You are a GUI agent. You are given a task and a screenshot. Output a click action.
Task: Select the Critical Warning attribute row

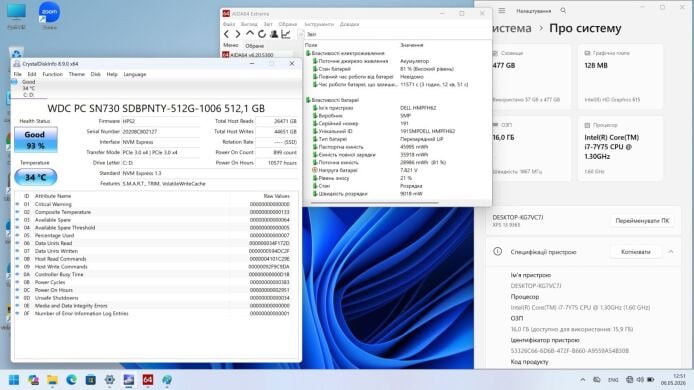tap(157, 204)
